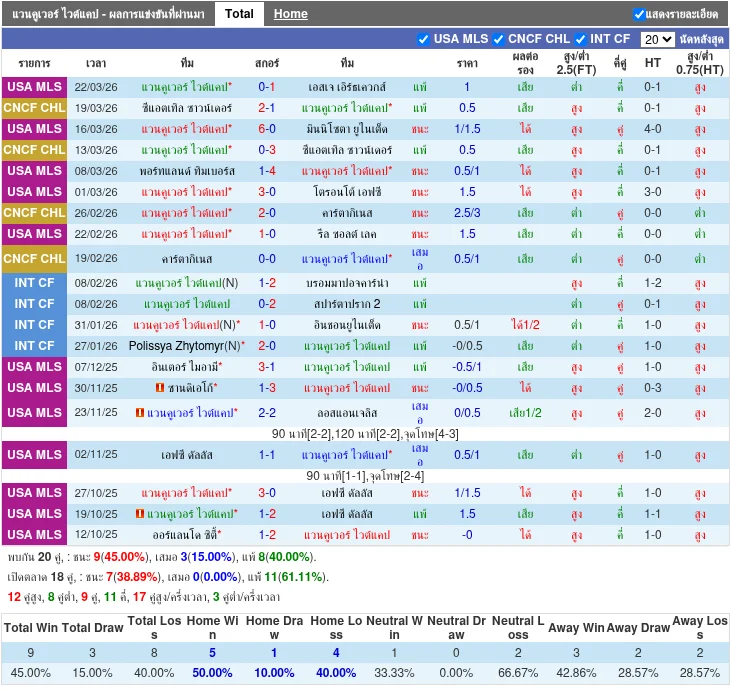Image resolution: width=730 pixels, height=691 pixels.
Task: Select the Total tab
Action: point(239,14)
